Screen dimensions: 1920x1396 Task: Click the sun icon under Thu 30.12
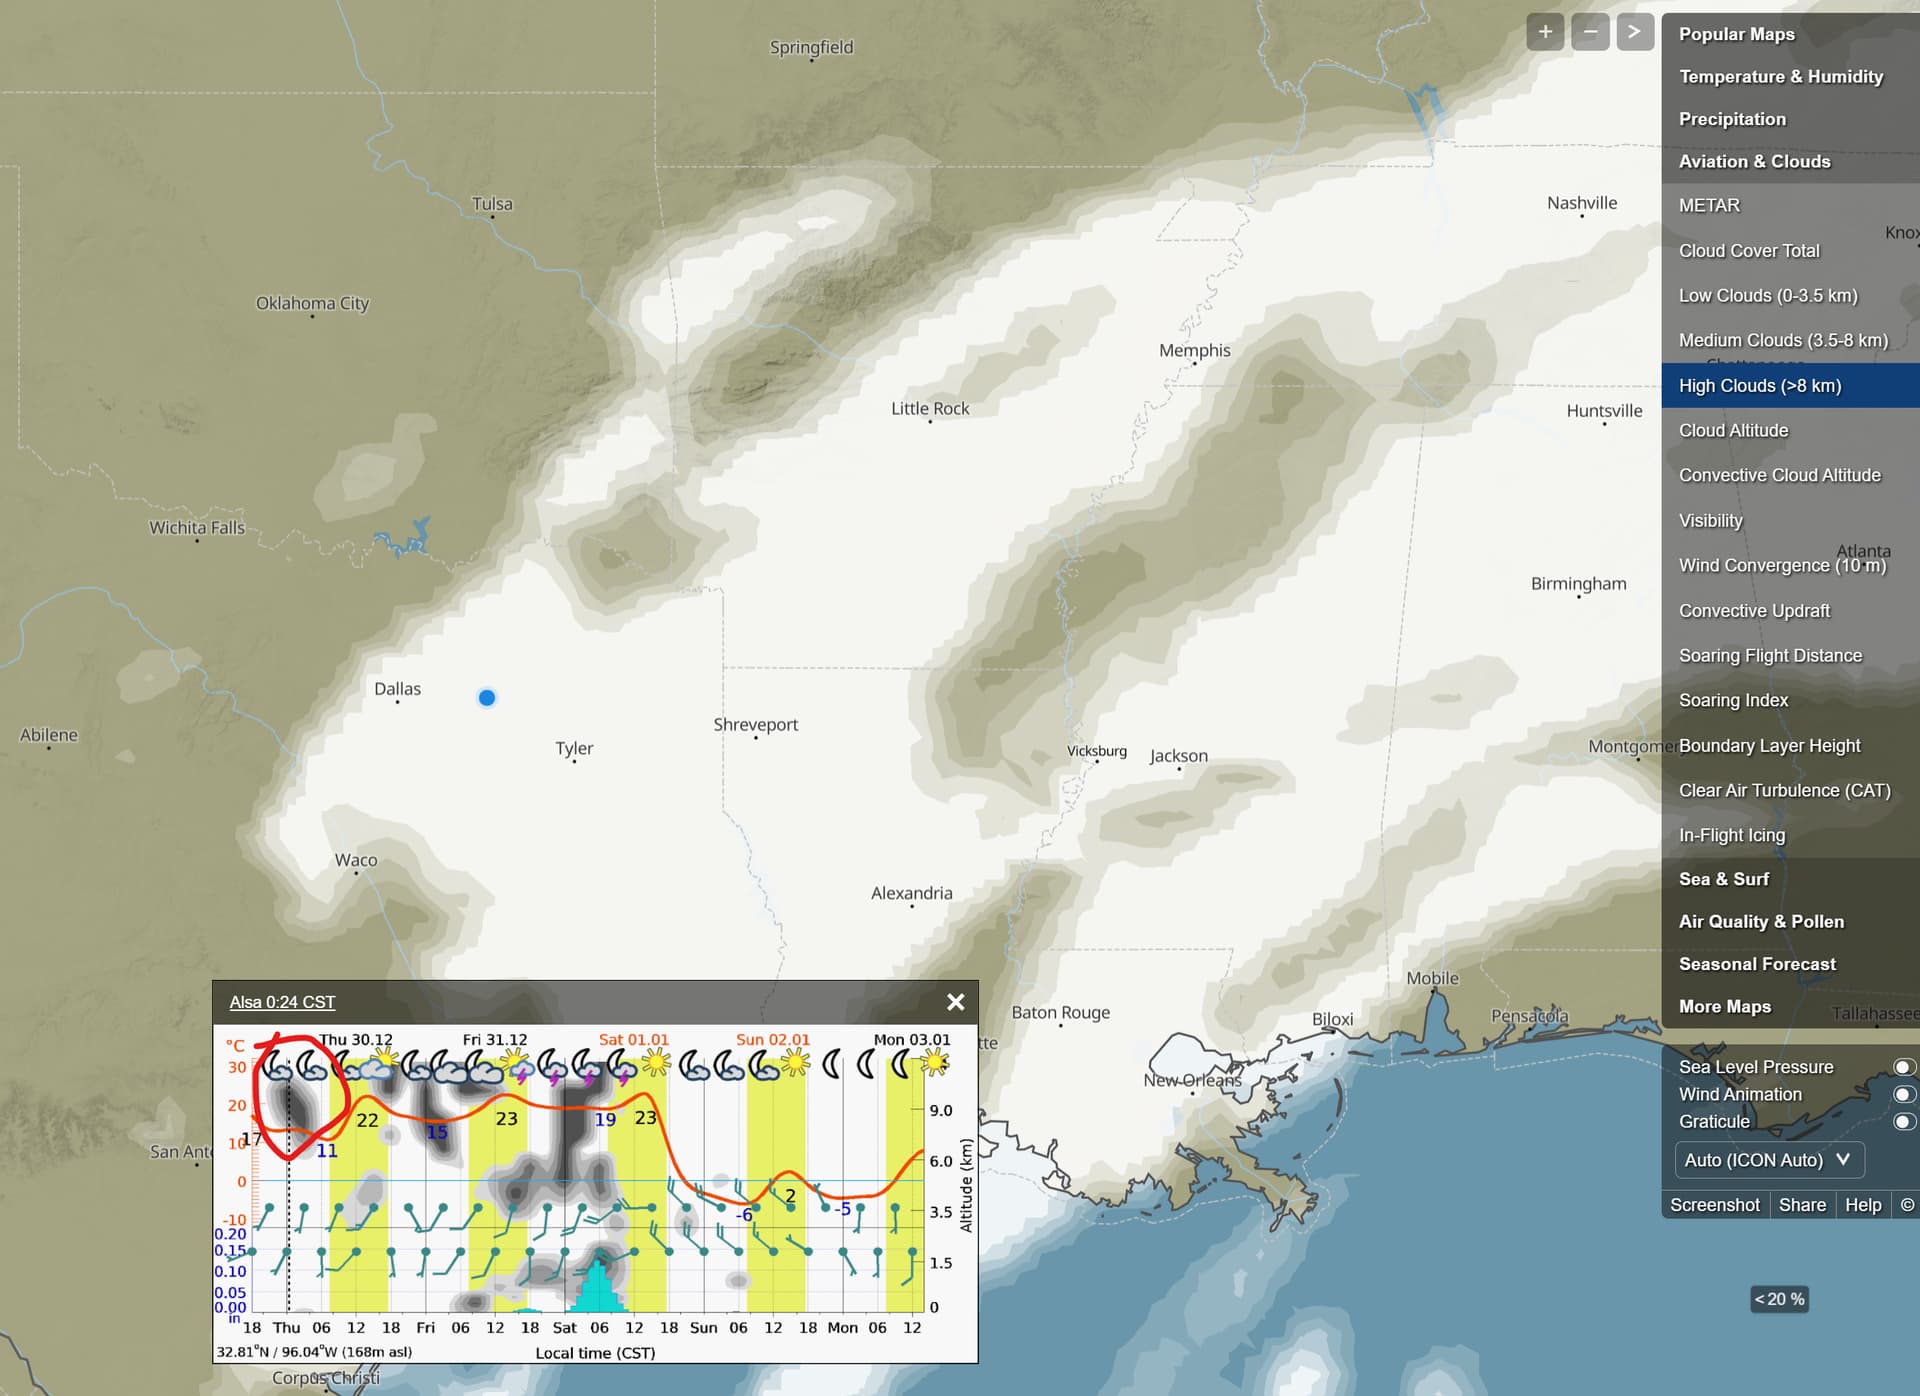[x=383, y=1062]
